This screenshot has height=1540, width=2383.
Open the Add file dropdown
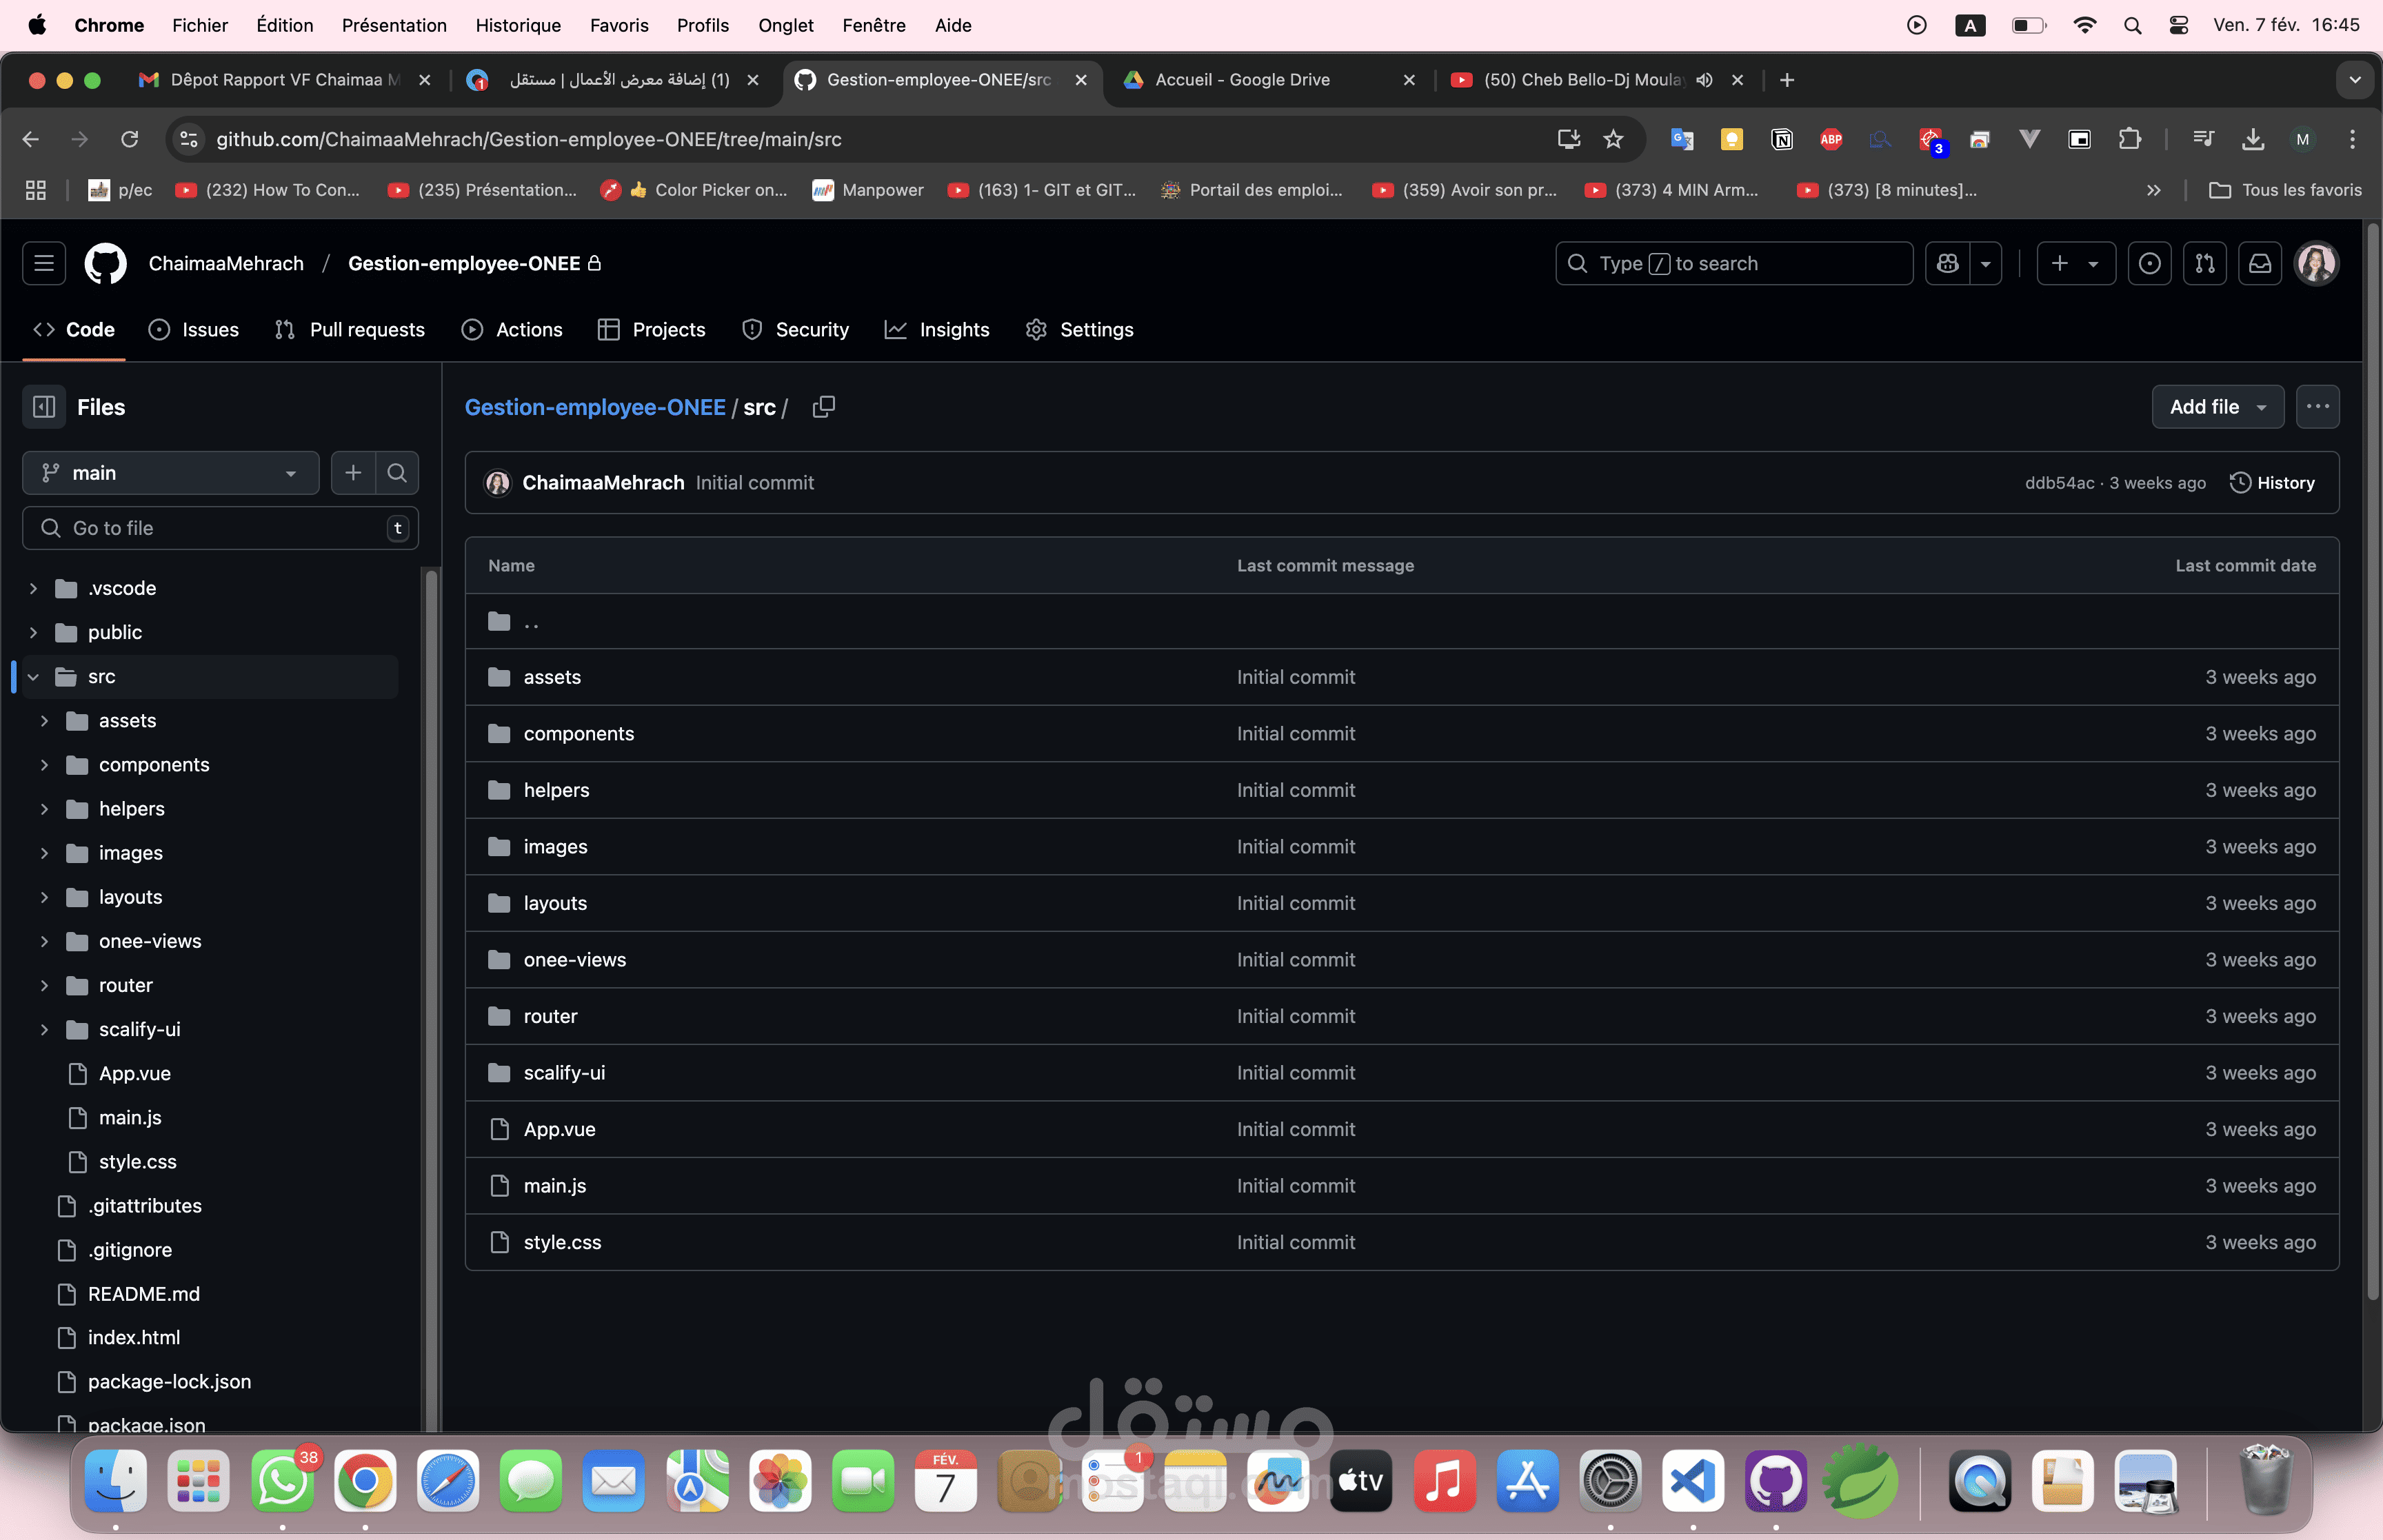pyautogui.click(x=2217, y=407)
